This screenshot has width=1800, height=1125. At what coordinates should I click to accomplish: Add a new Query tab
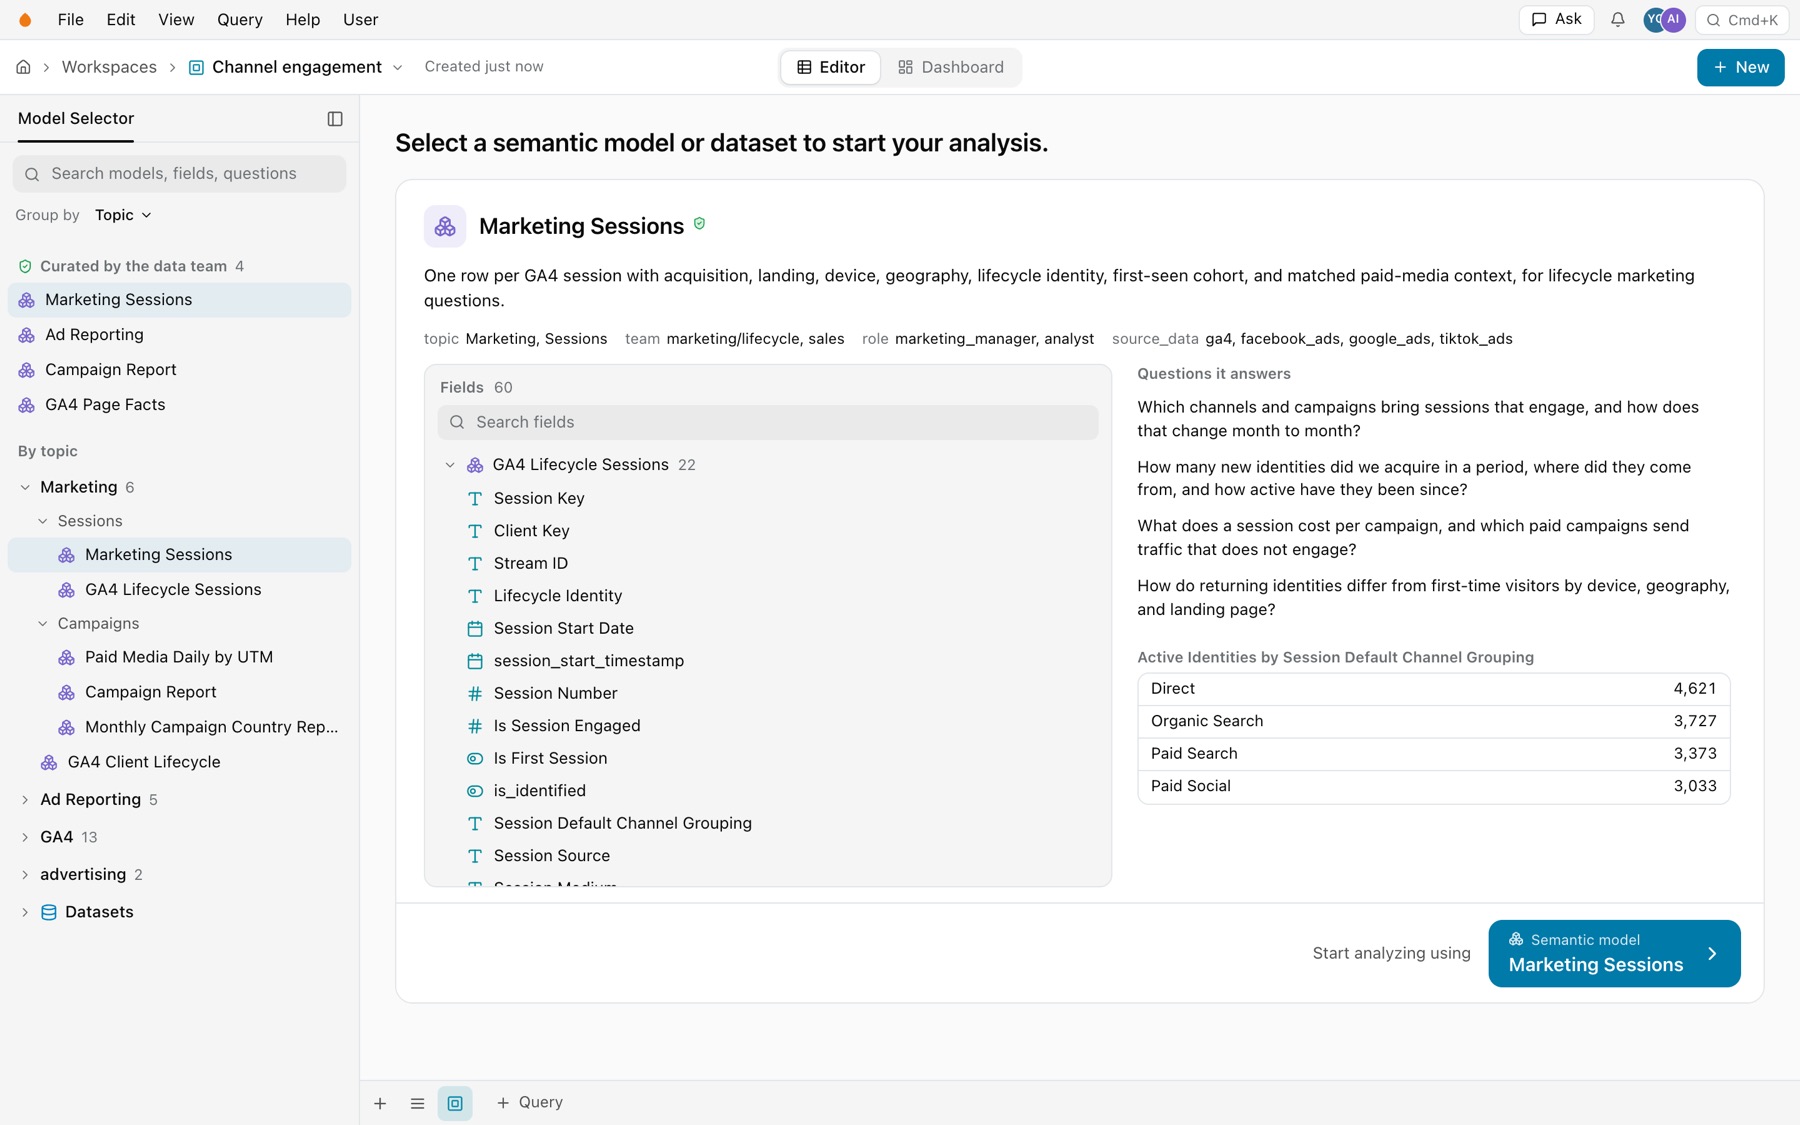(x=530, y=1102)
